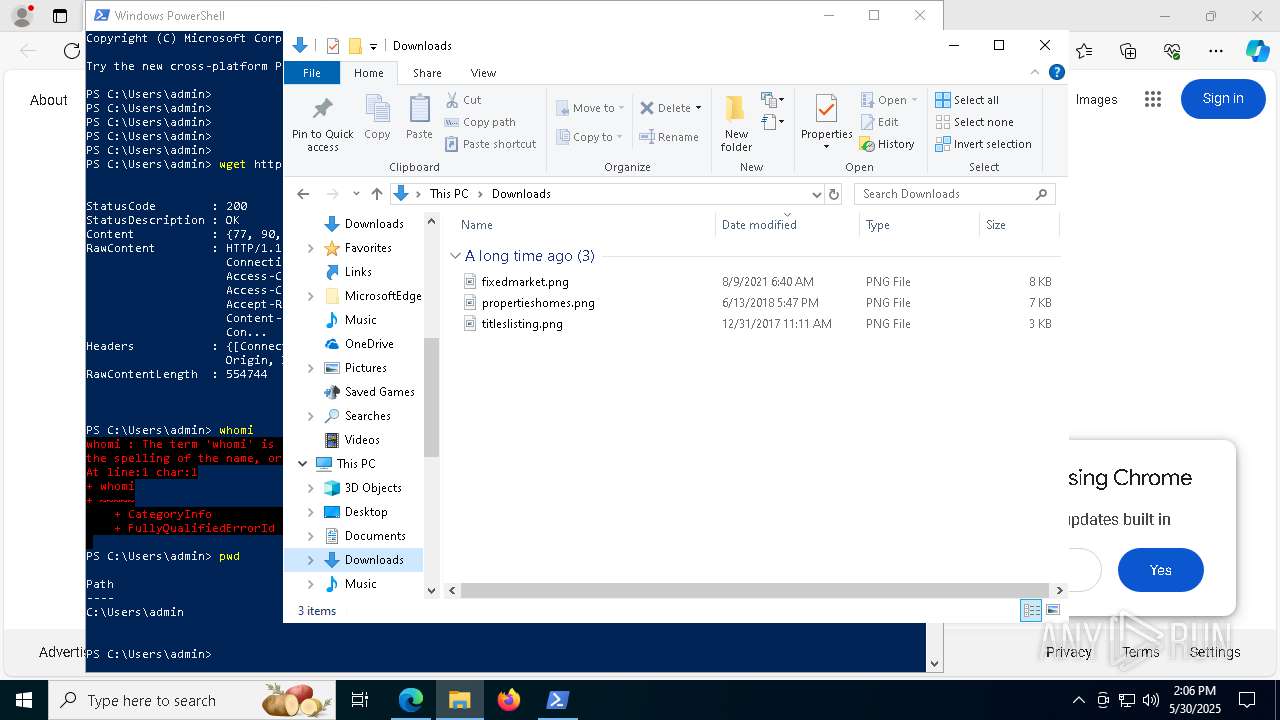Click Pin to Quick access icon
The image size is (1280, 720).
[x=322, y=123]
